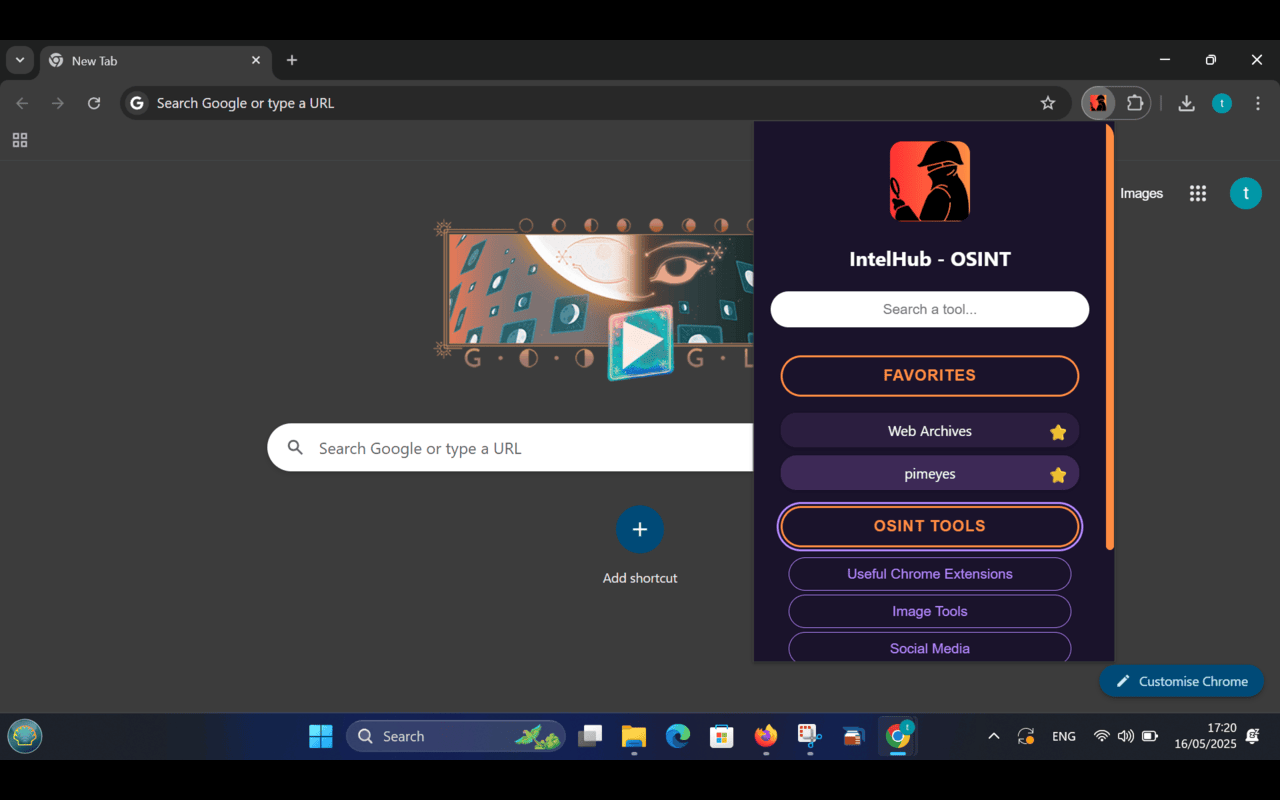Expand hidden icons in the system tray
1280x800 pixels.
pyautogui.click(x=993, y=736)
